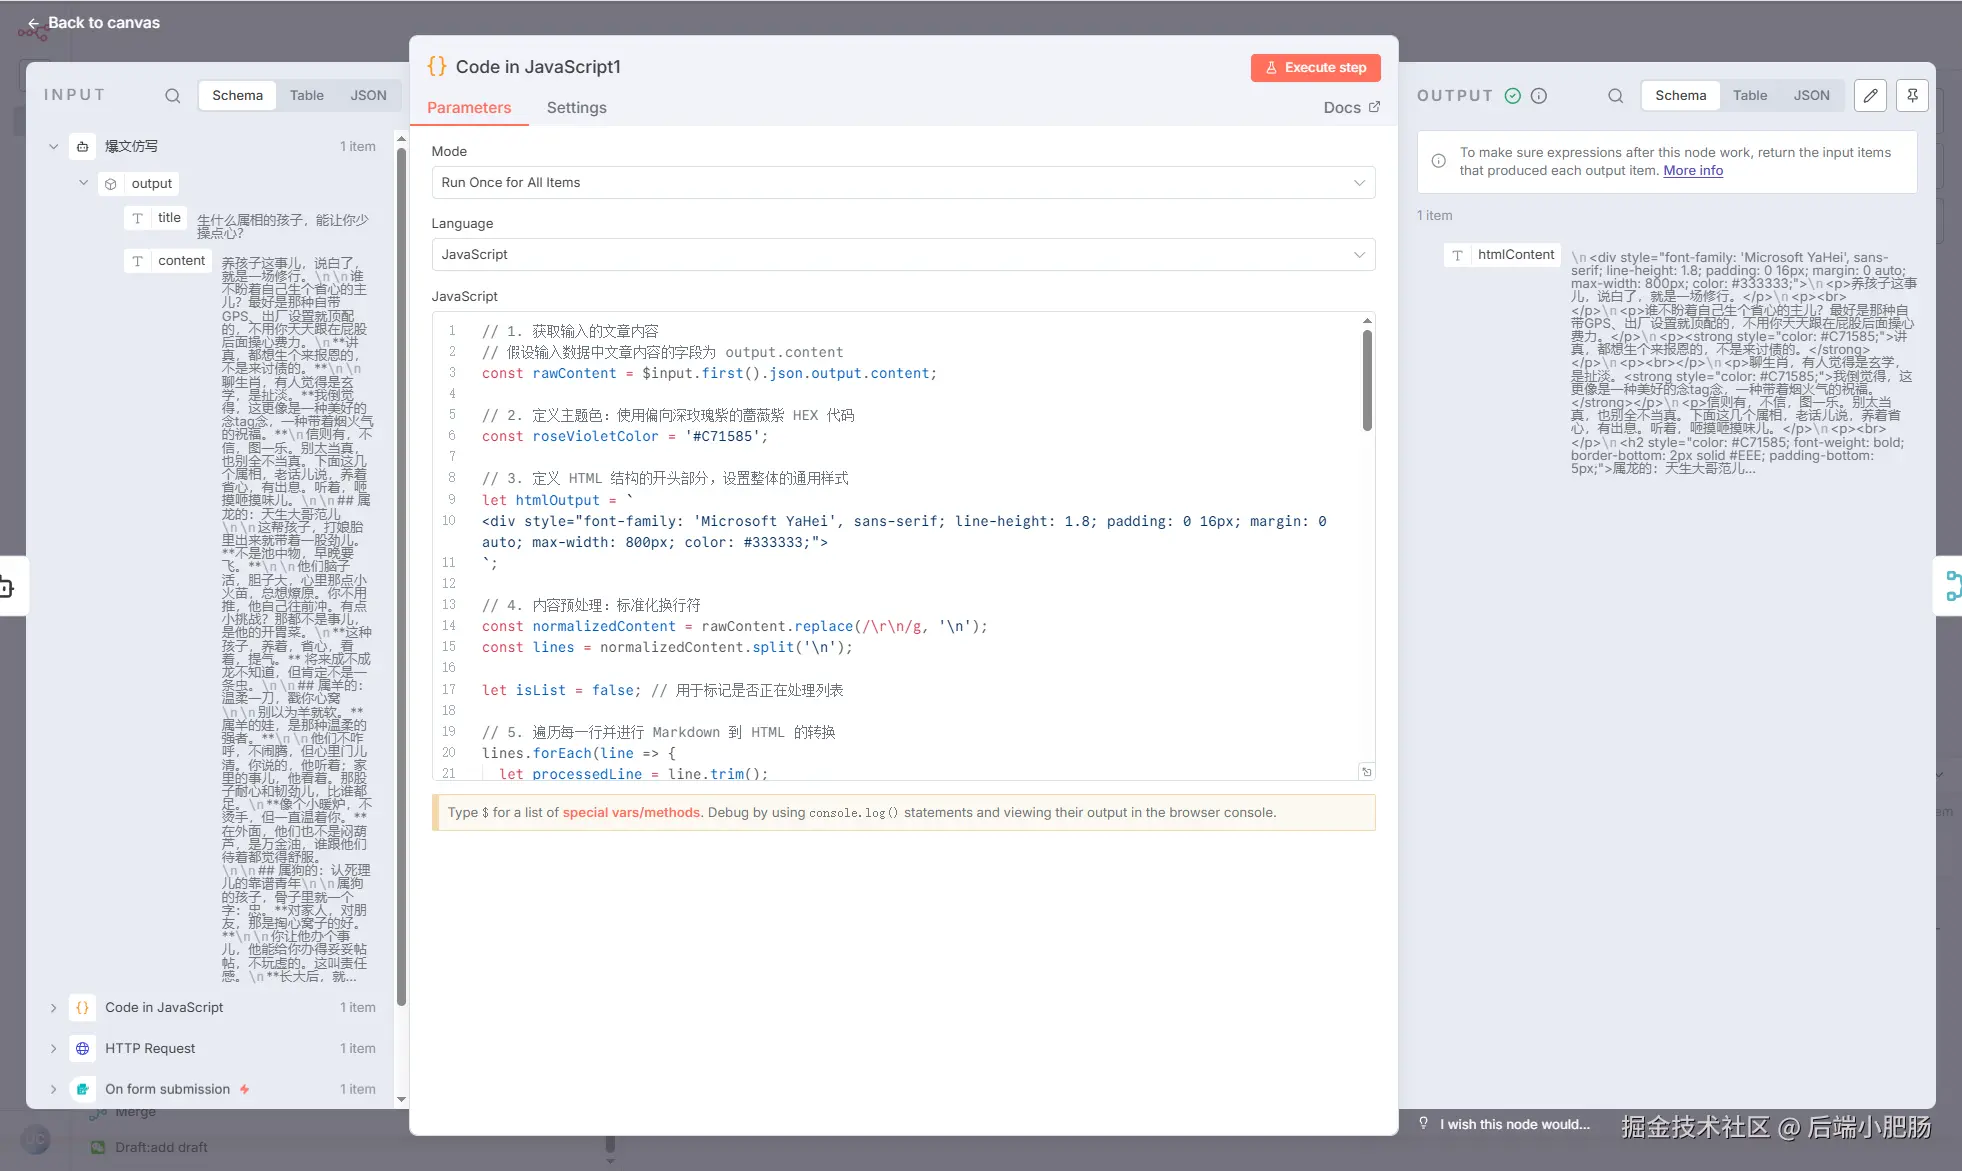Select the Parameters tab
The width and height of the screenshot is (1962, 1171).
tap(469, 108)
